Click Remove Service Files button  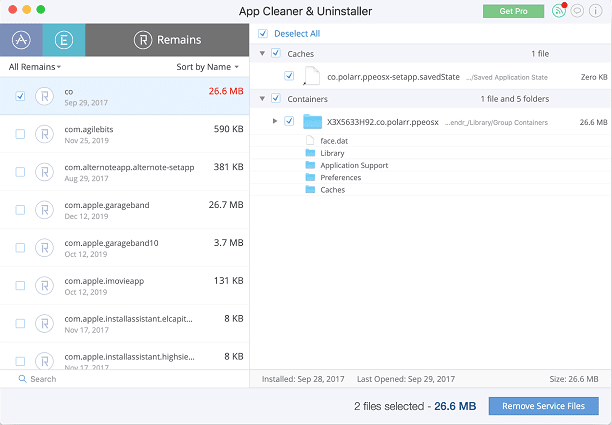(543, 406)
